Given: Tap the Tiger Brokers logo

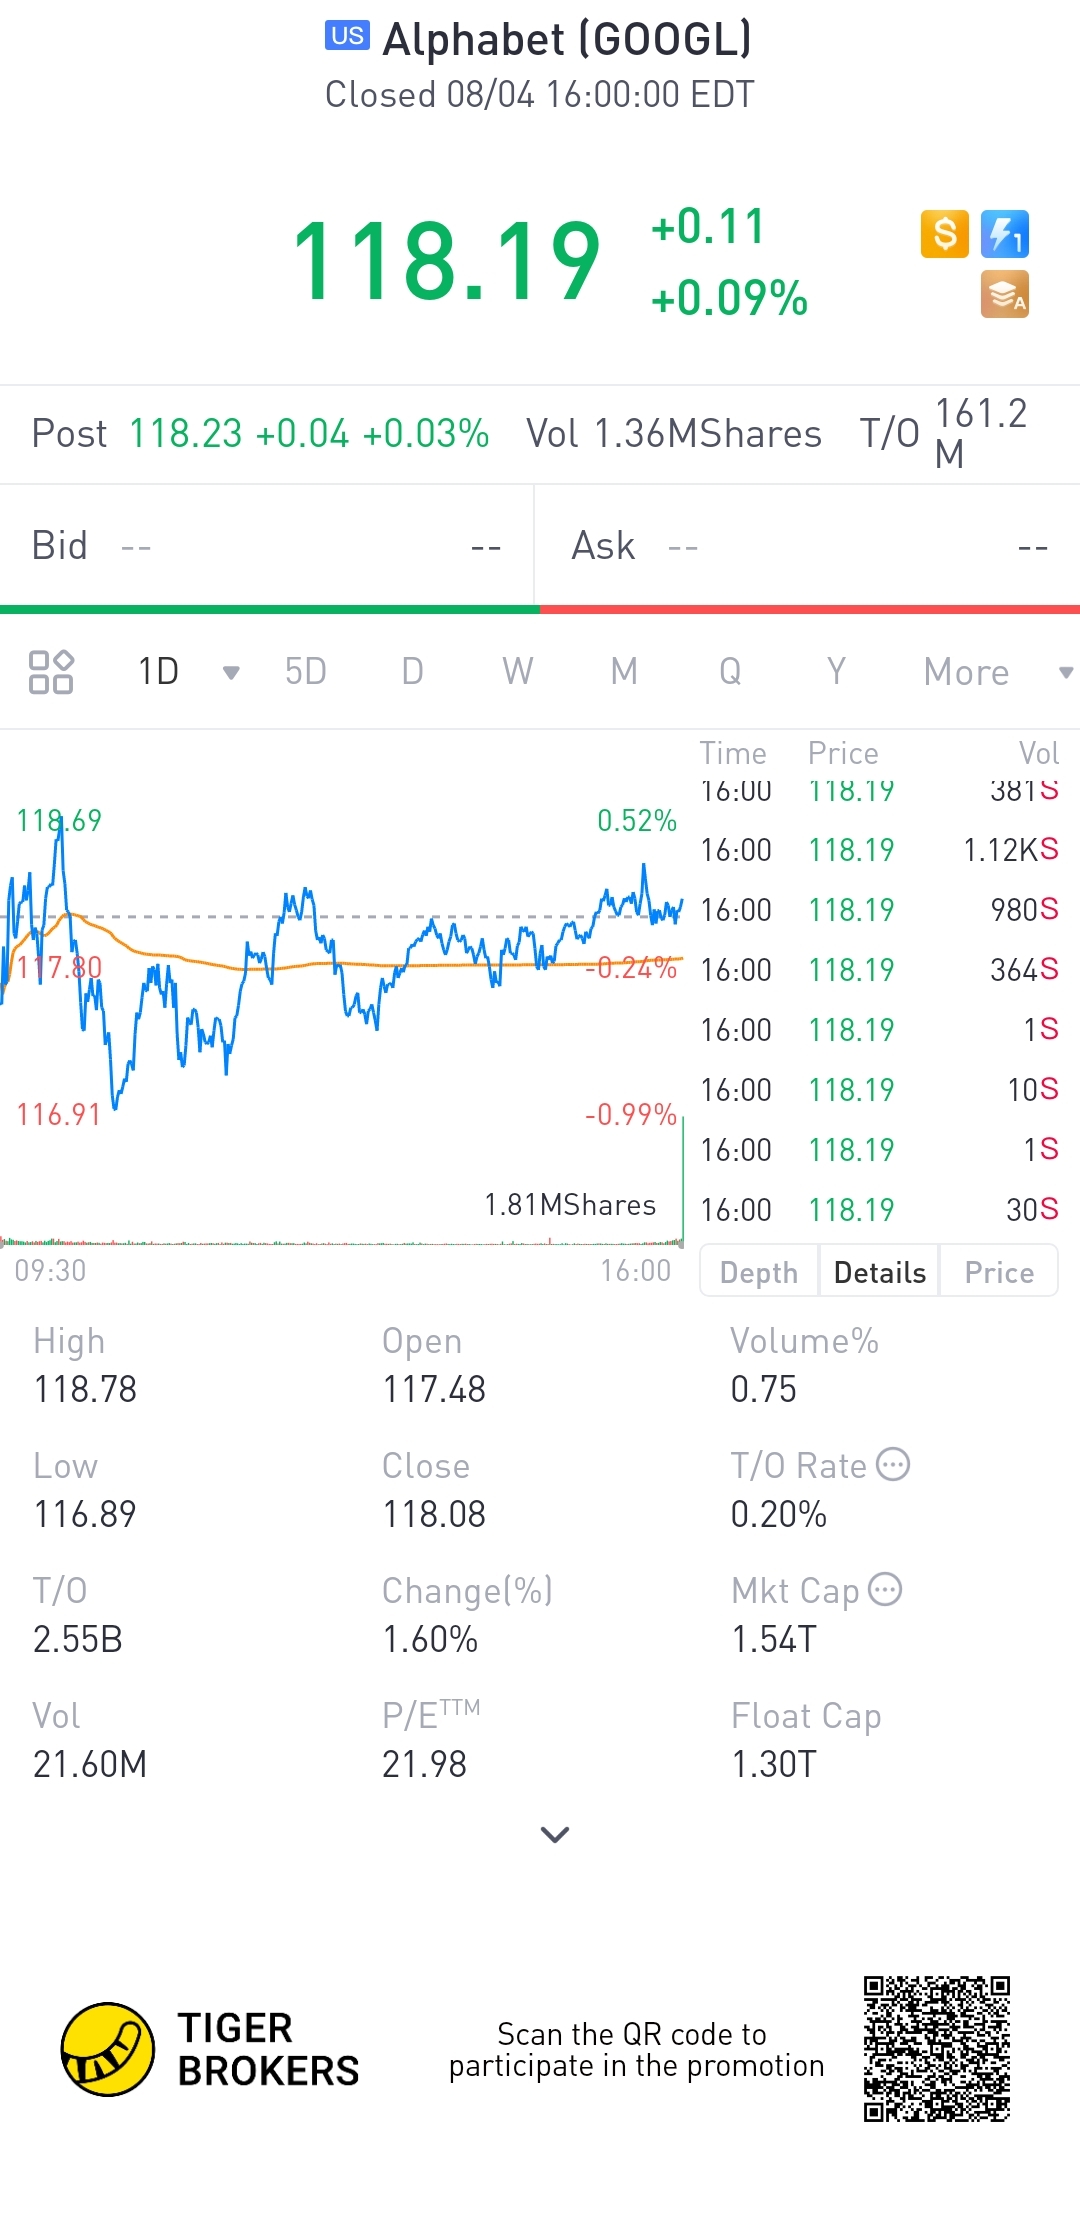Looking at the screenshot, I should click(210, 2049).
